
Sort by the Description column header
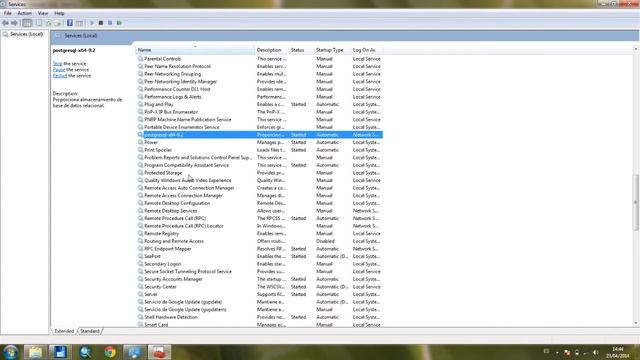272,50
